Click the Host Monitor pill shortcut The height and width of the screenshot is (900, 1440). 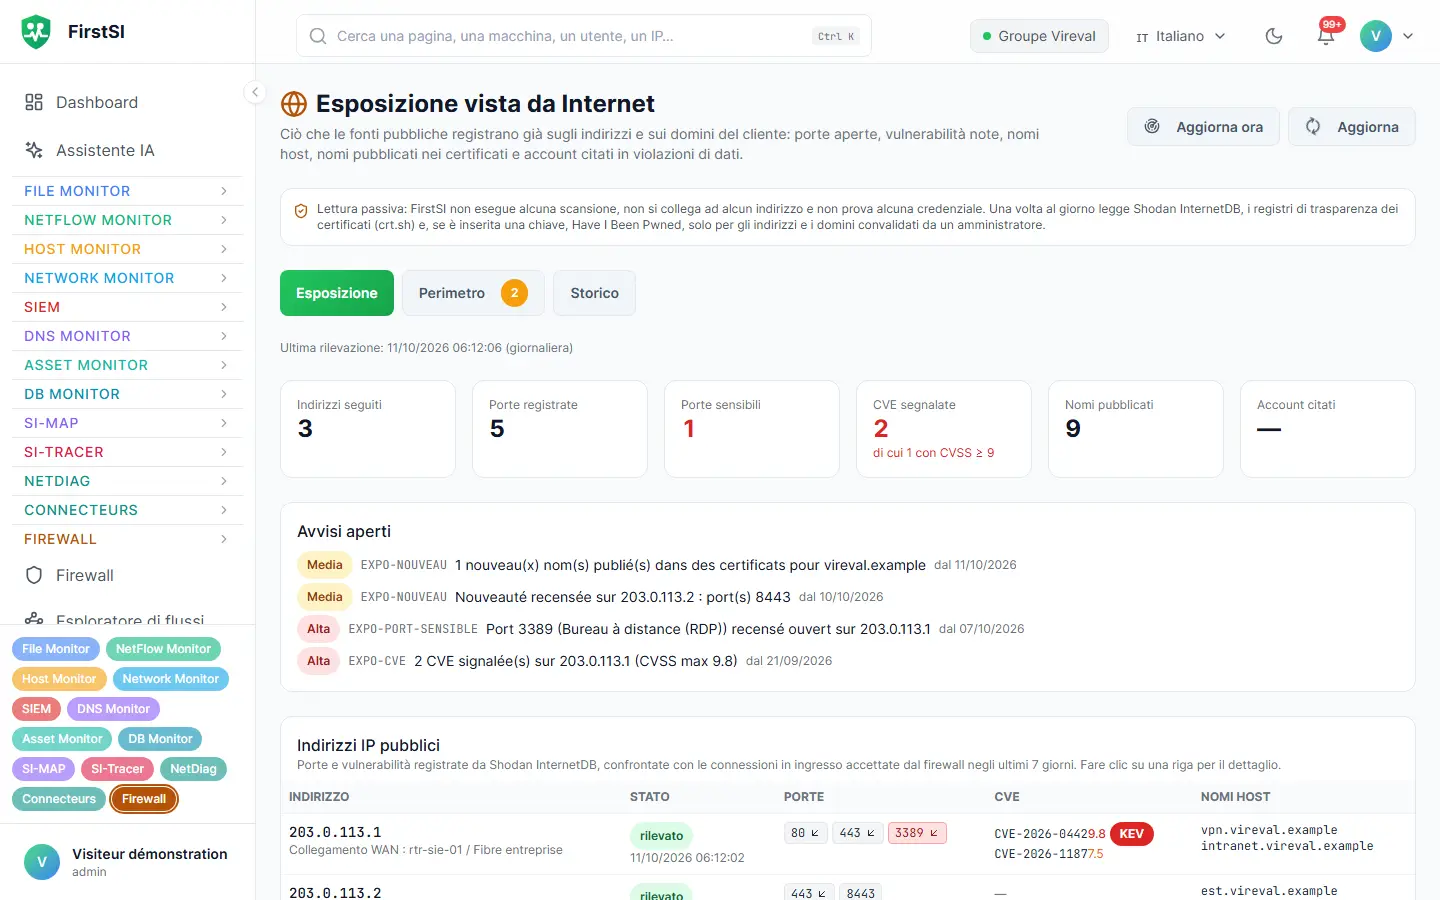(59, 679)
